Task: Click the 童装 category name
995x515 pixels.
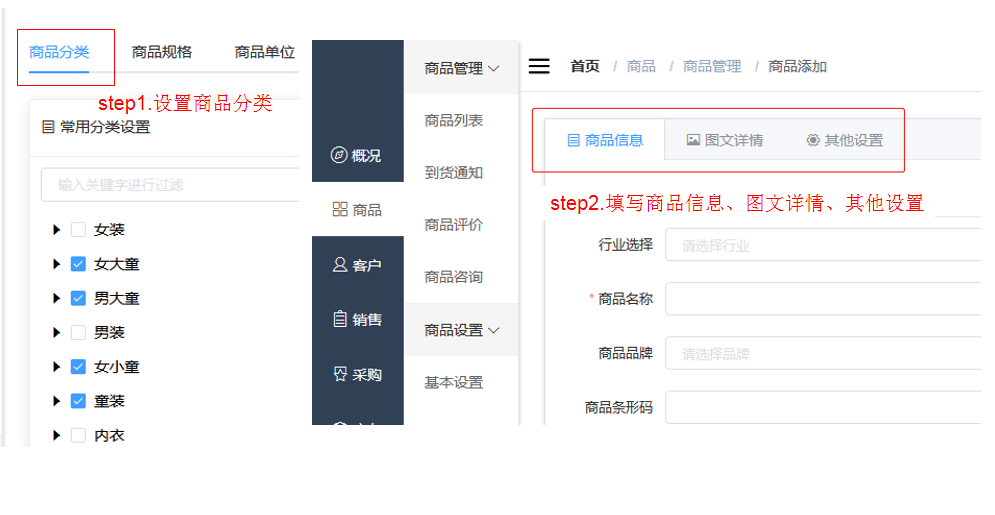Action: pyautogui.click(x=109, y=401)
